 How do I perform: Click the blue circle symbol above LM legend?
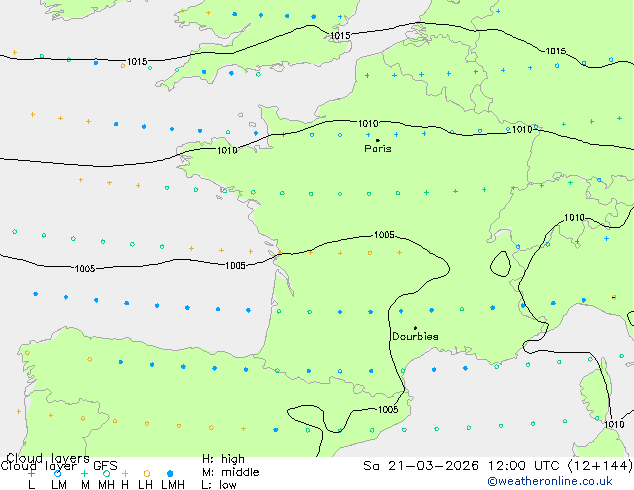pos(57,473)
